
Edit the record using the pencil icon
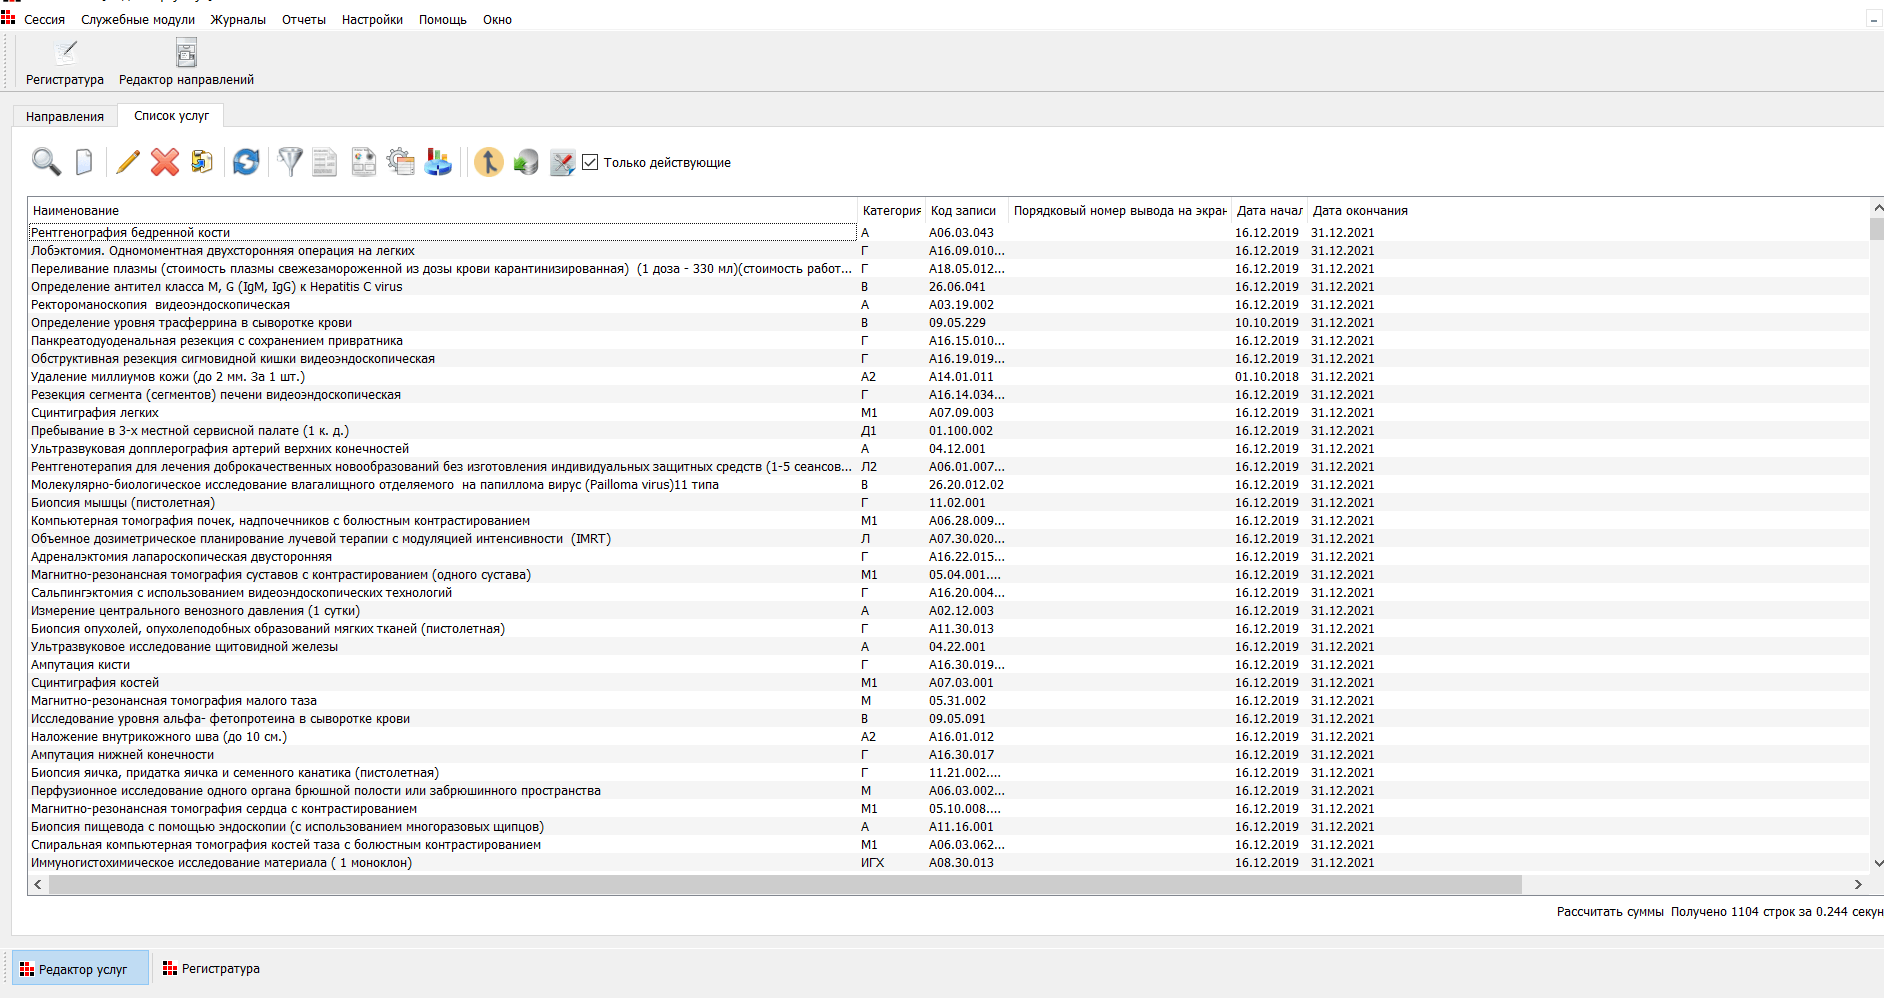pos(128,162)
